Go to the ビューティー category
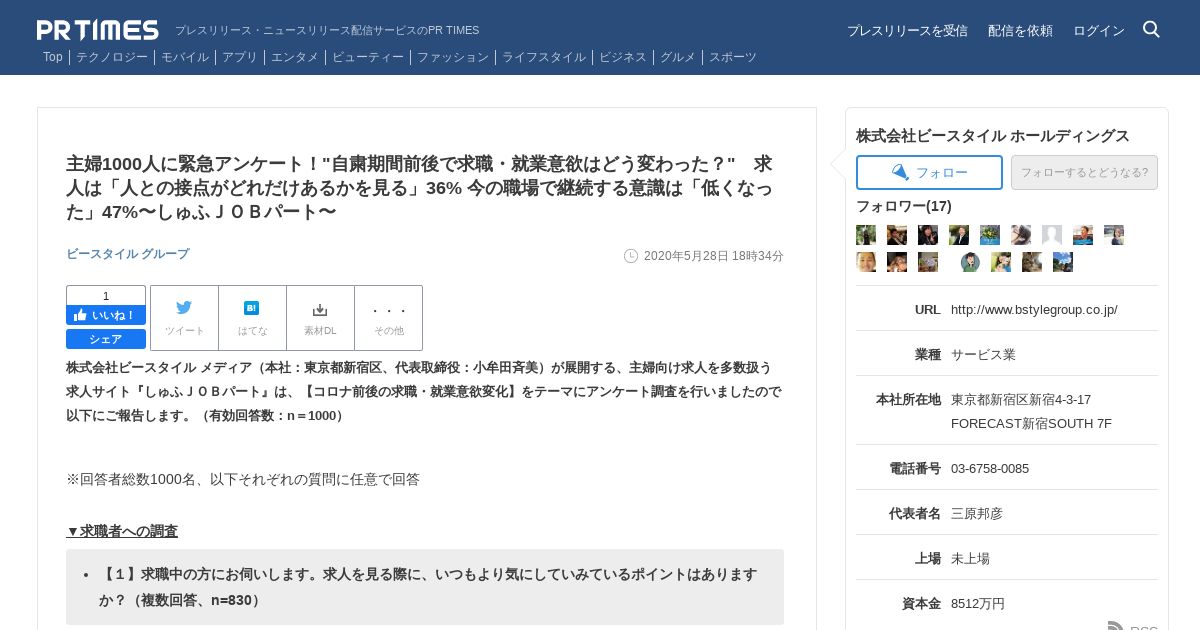Screen dimensions: 1200x630 pyautogui.click(x=368, y=57)
